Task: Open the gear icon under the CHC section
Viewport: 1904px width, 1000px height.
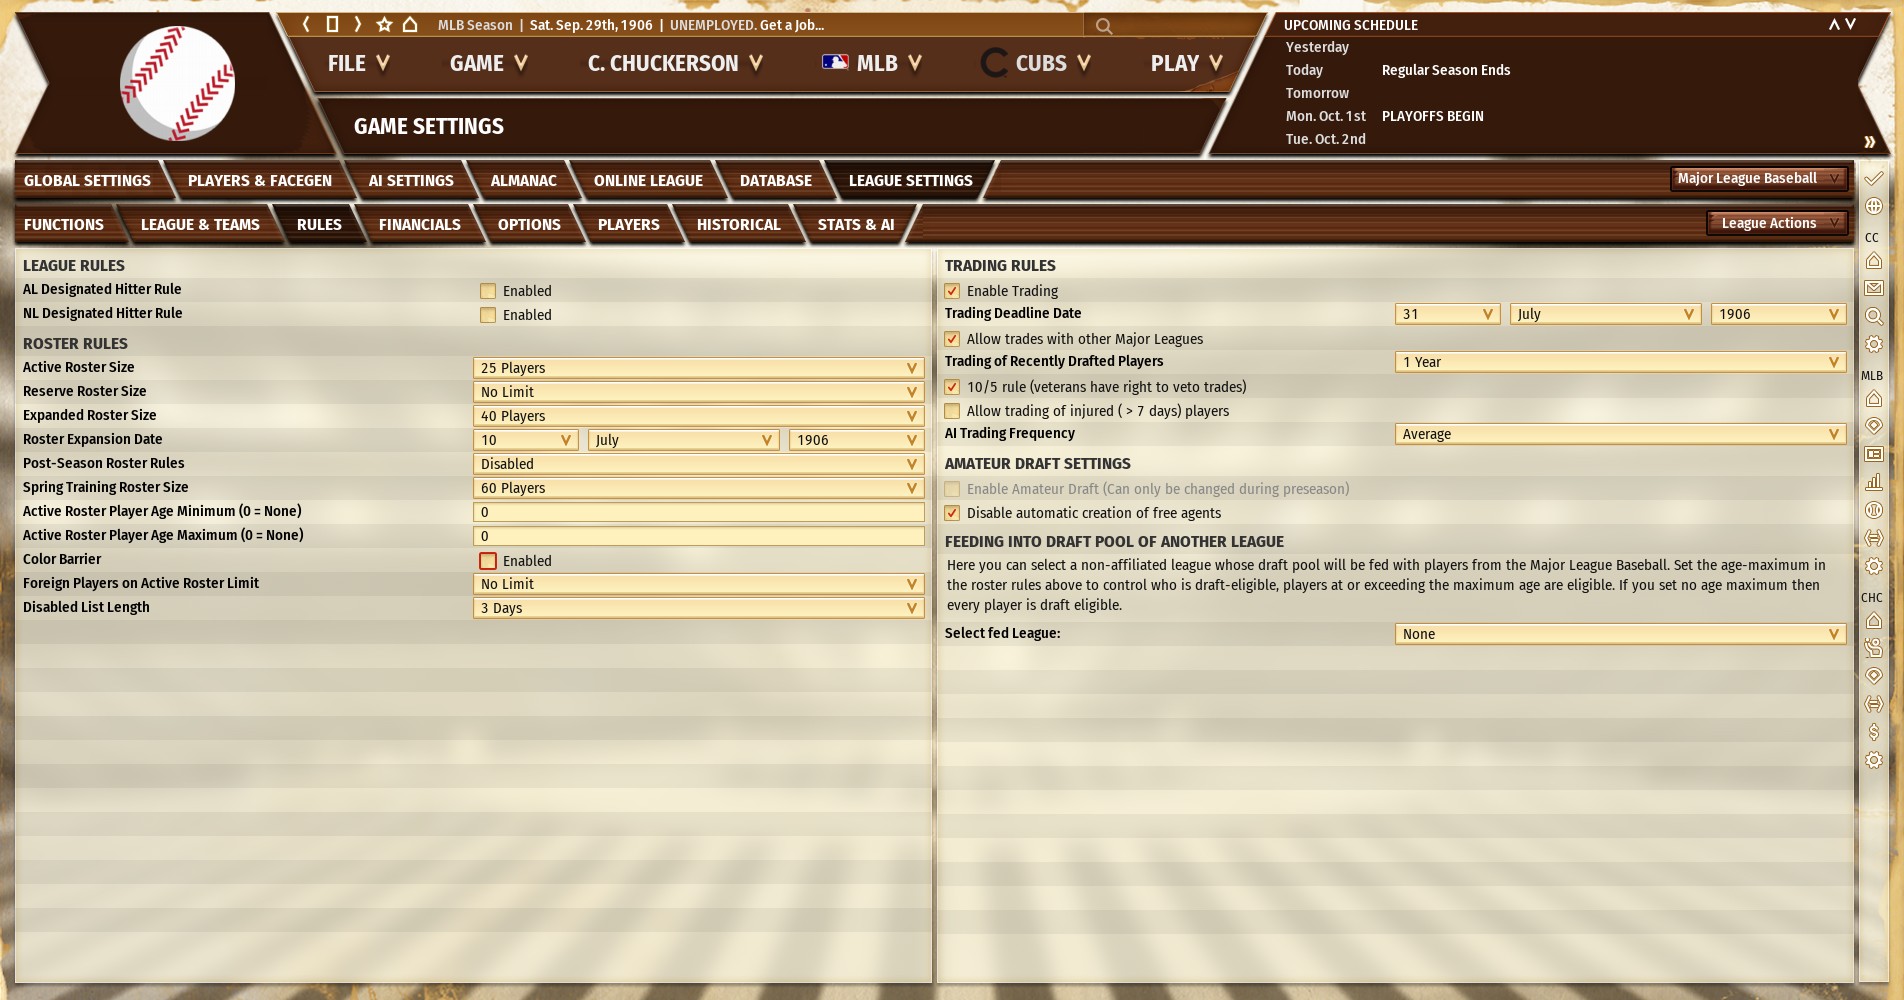Action: click(1874, 760)
